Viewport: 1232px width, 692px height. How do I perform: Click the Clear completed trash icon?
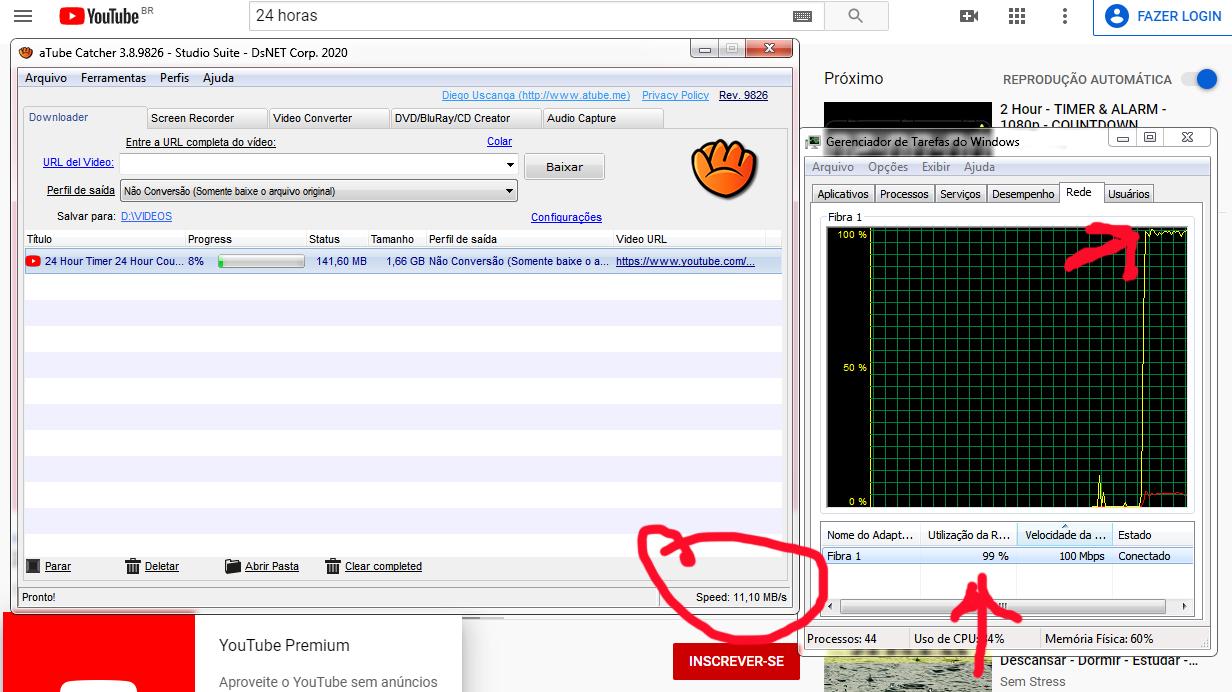[x=333, y=566]
